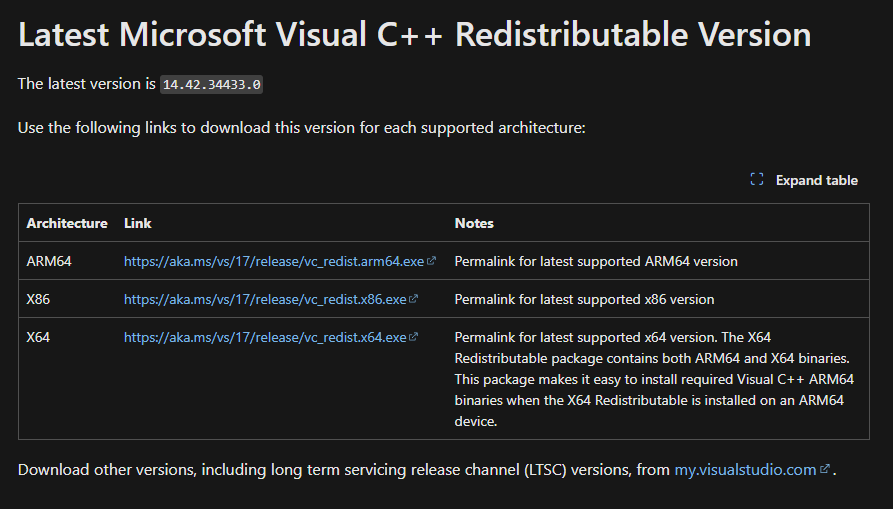Viewport: 893px width, 509px height.
Task: Click the X86 architecture cell
Action: (x=39, y=299)
